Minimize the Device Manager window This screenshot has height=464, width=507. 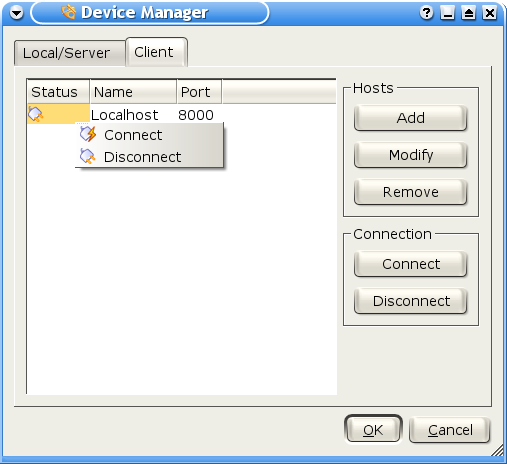tap(447, 13)
